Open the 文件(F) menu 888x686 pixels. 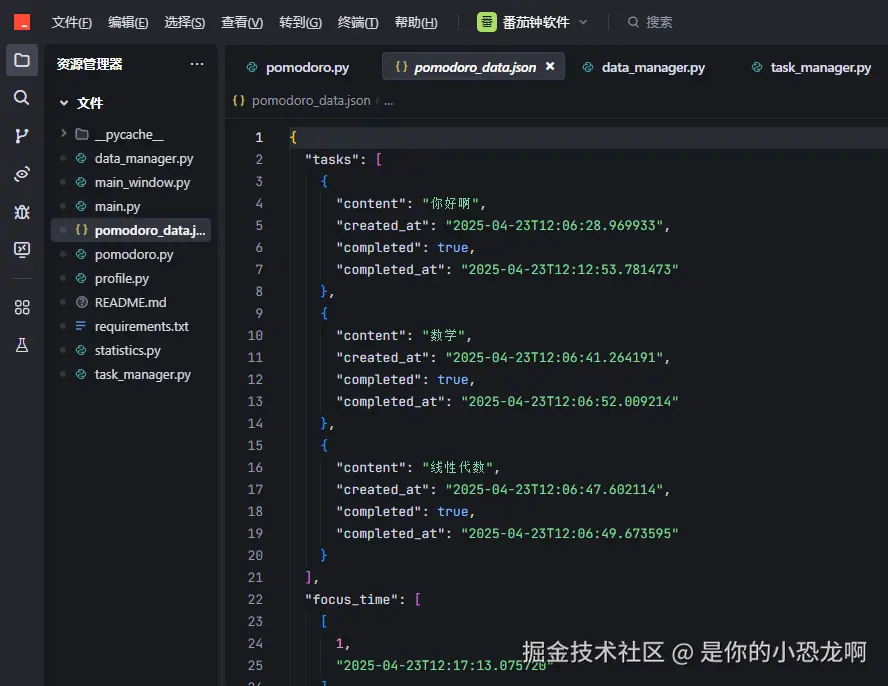point(72,22)
